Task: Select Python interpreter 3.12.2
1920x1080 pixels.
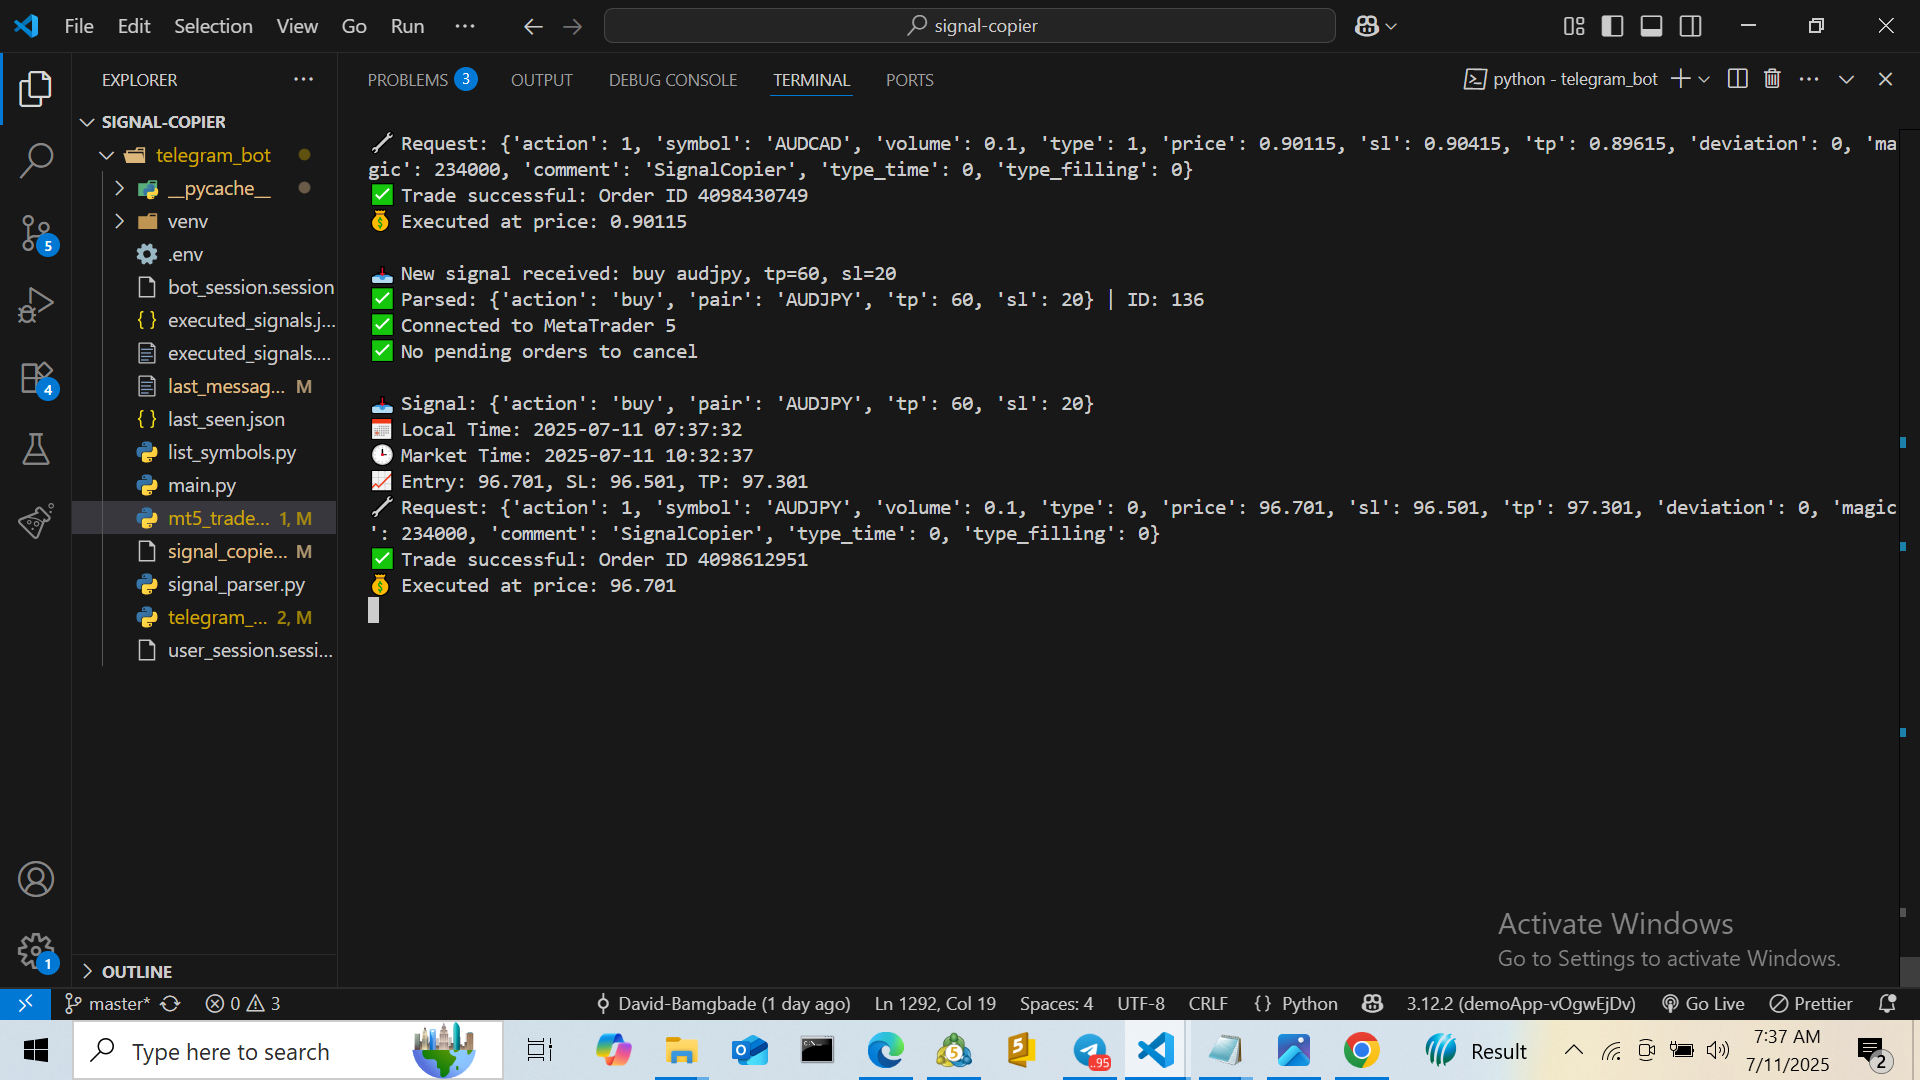Action: tap(1521, 1003)
